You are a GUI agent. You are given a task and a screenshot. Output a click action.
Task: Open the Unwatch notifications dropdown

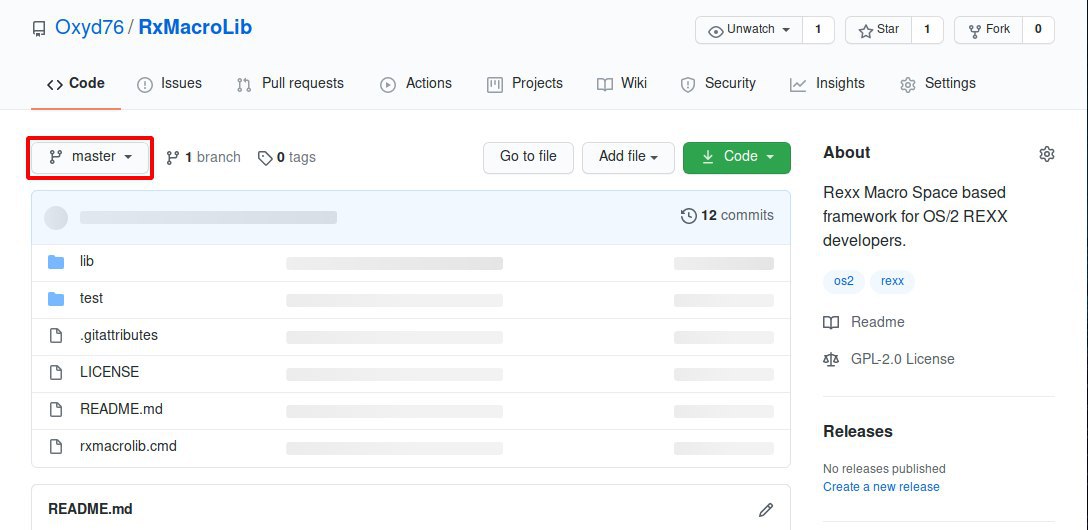coord(749,30)
